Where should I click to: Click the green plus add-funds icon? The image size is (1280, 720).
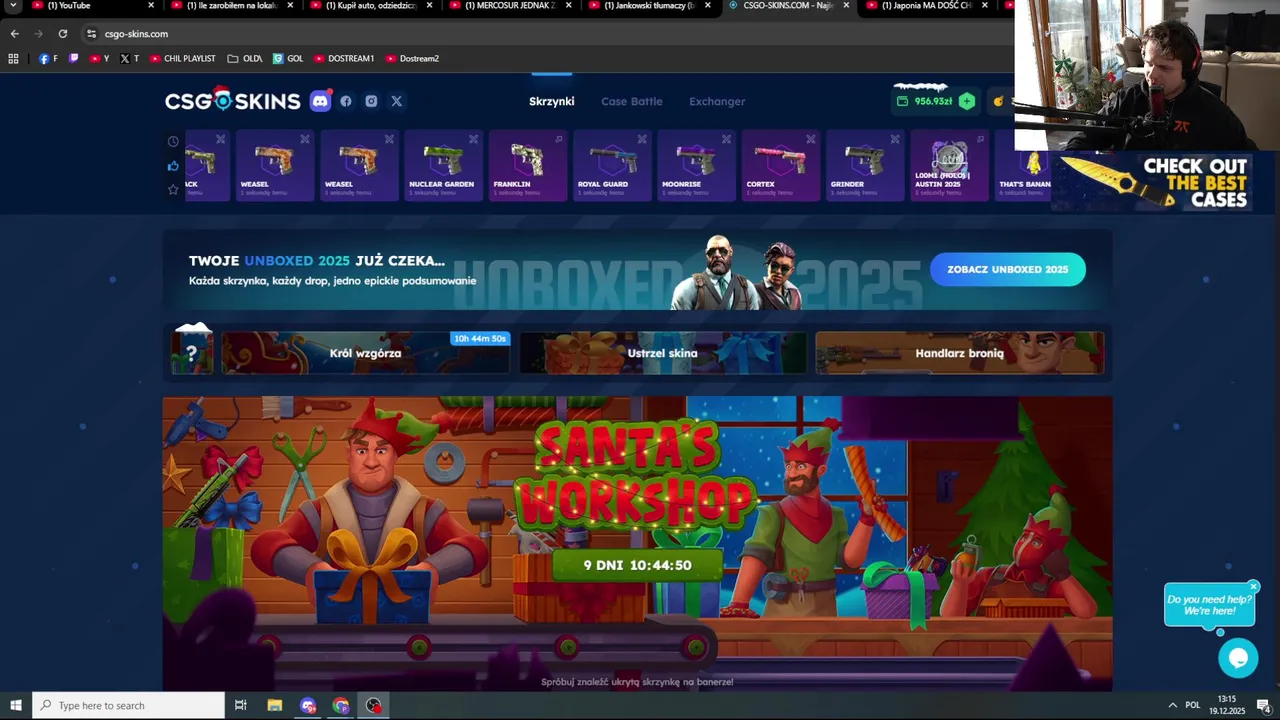point(967,101)
